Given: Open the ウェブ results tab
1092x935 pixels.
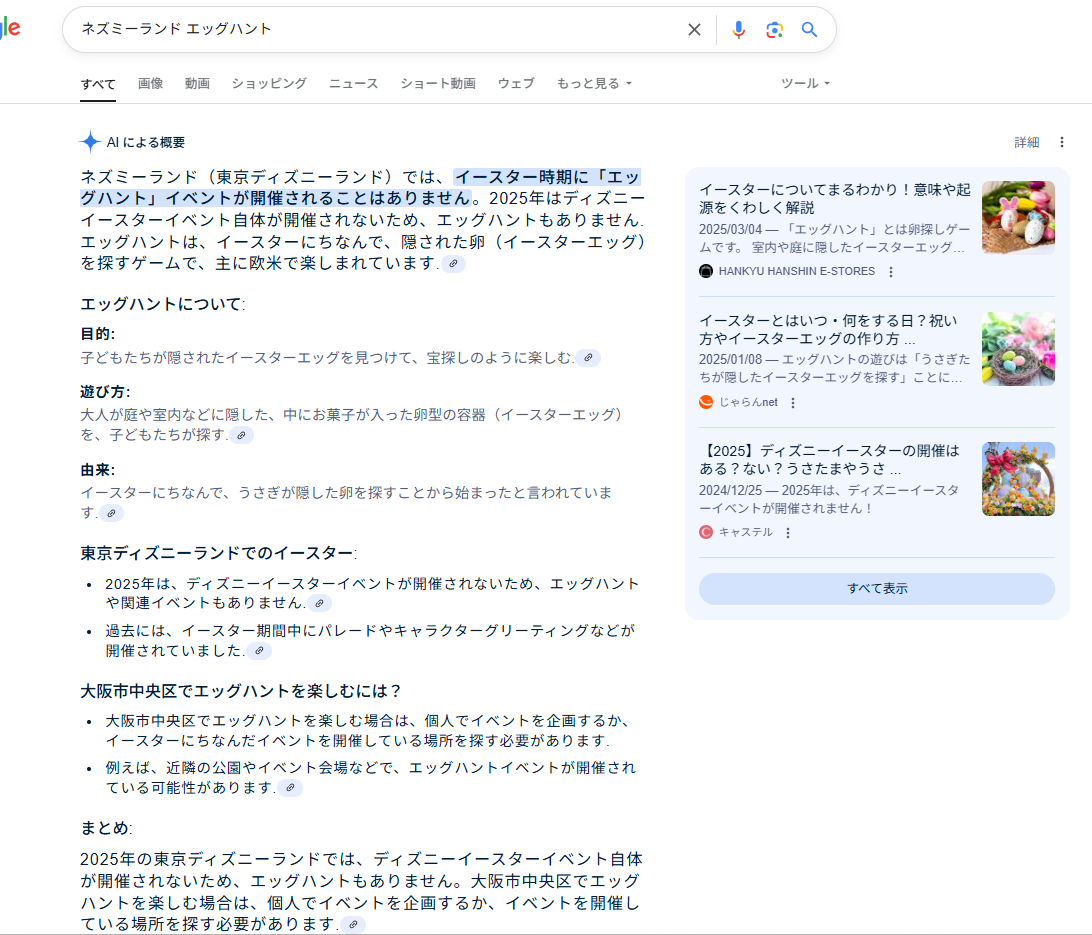Looking at the screenshot, I should [x=516, y=84].
